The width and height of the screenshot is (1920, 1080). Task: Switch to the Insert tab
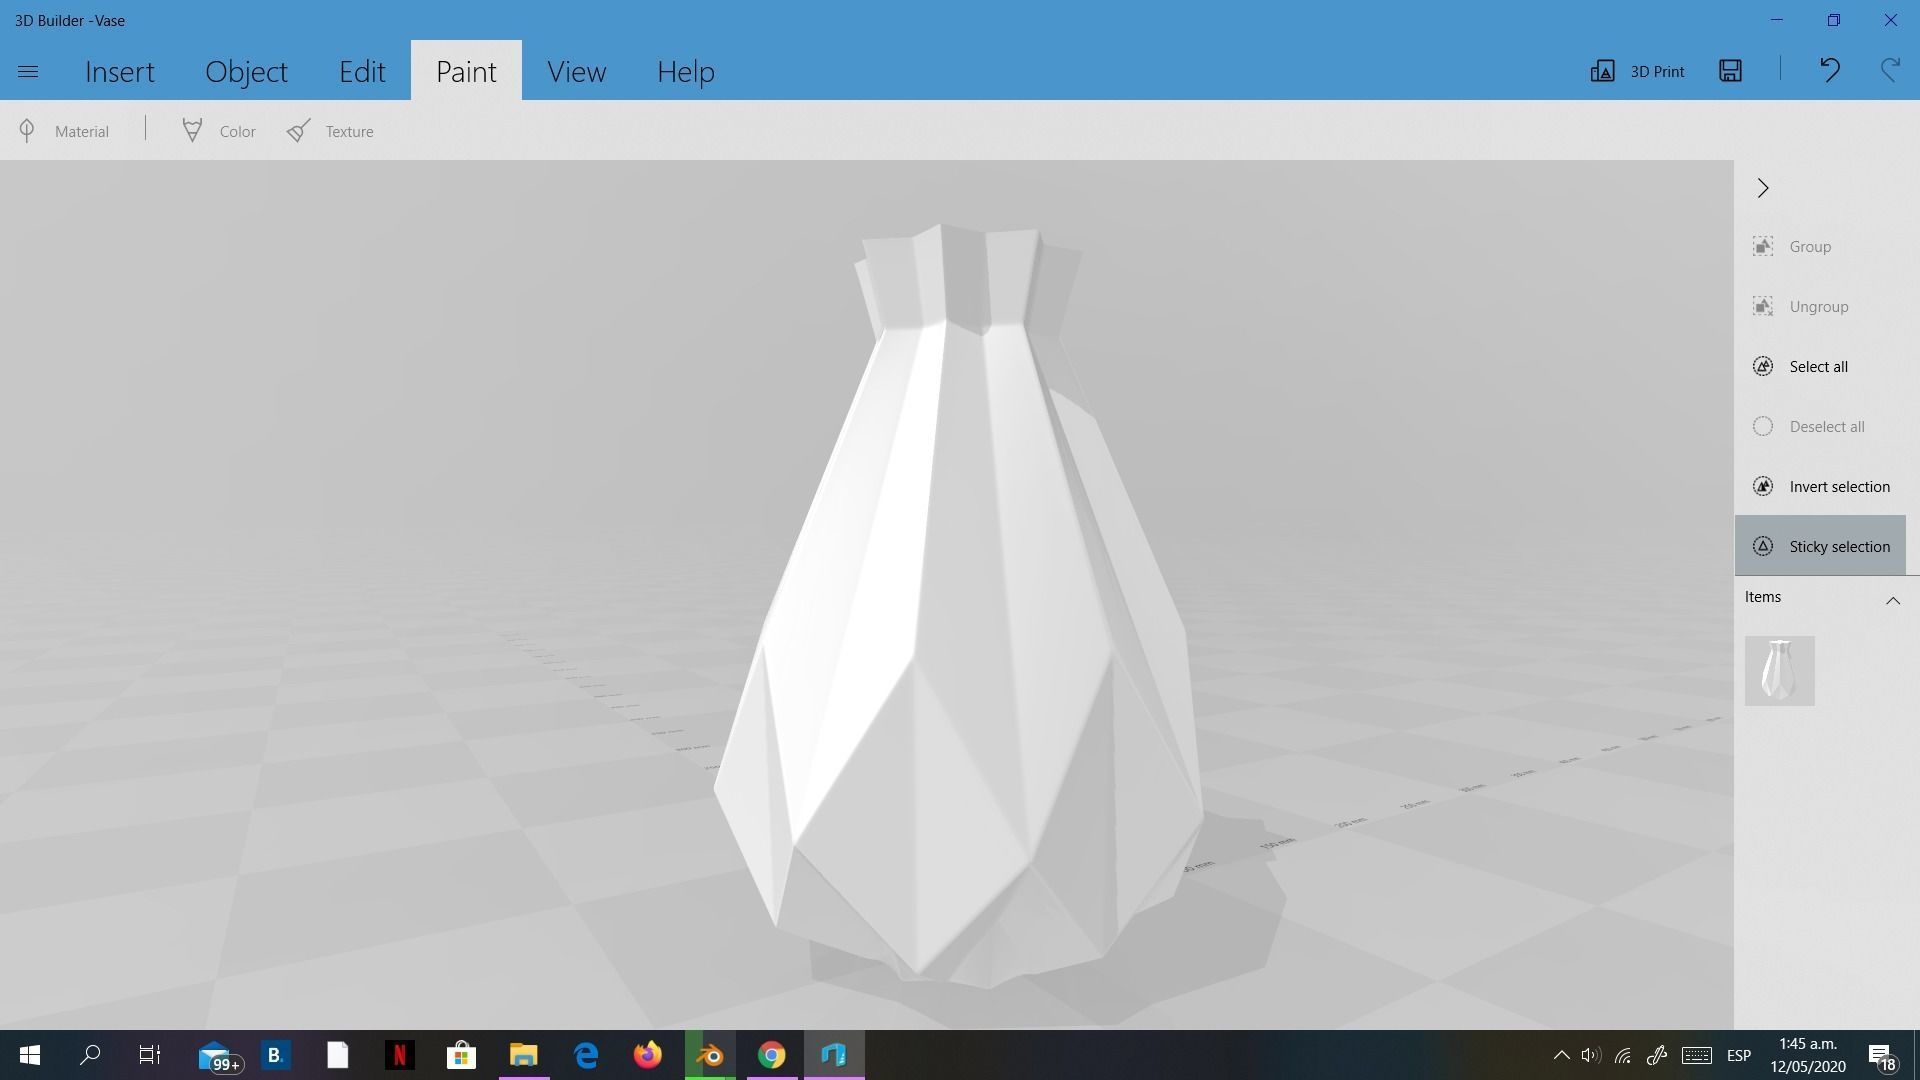pyautogui.click(x=120, y=72)
